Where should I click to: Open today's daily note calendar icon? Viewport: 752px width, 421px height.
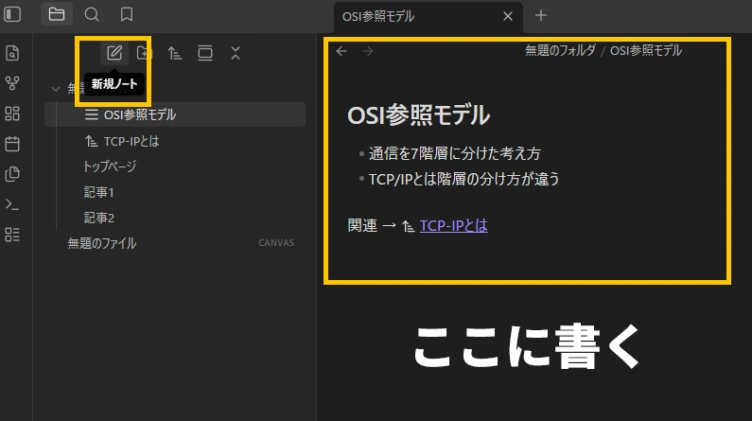(x=13, y=143)
